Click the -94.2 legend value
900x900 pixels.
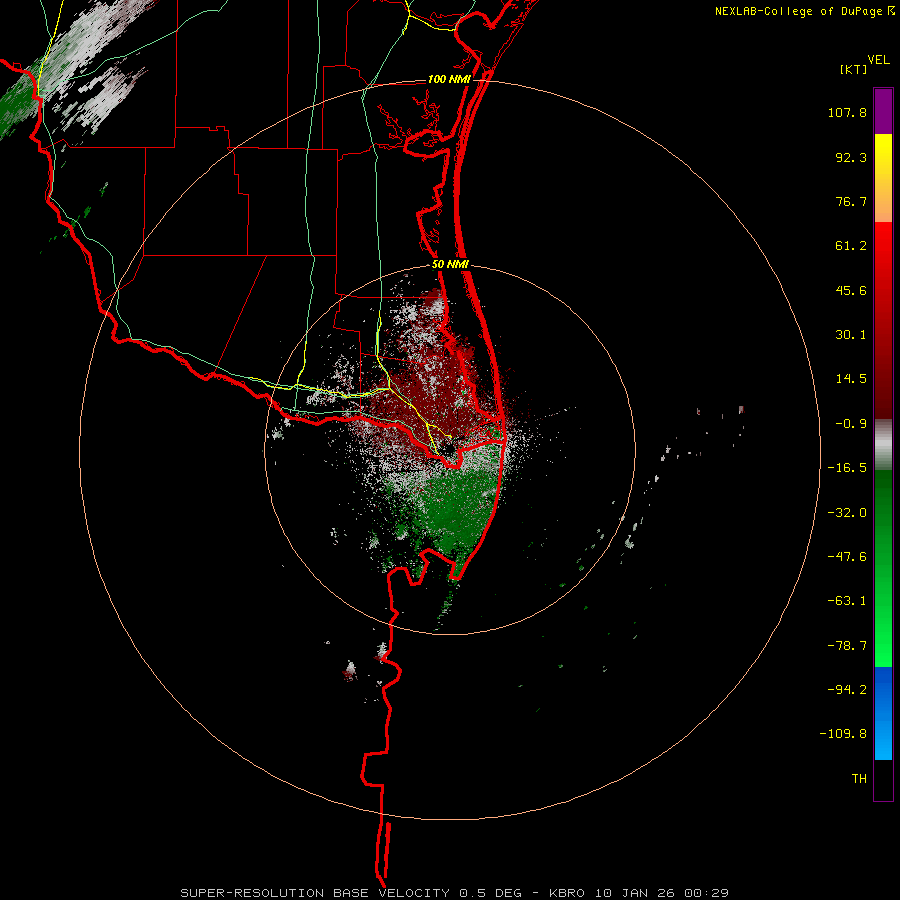click(847, 690)
